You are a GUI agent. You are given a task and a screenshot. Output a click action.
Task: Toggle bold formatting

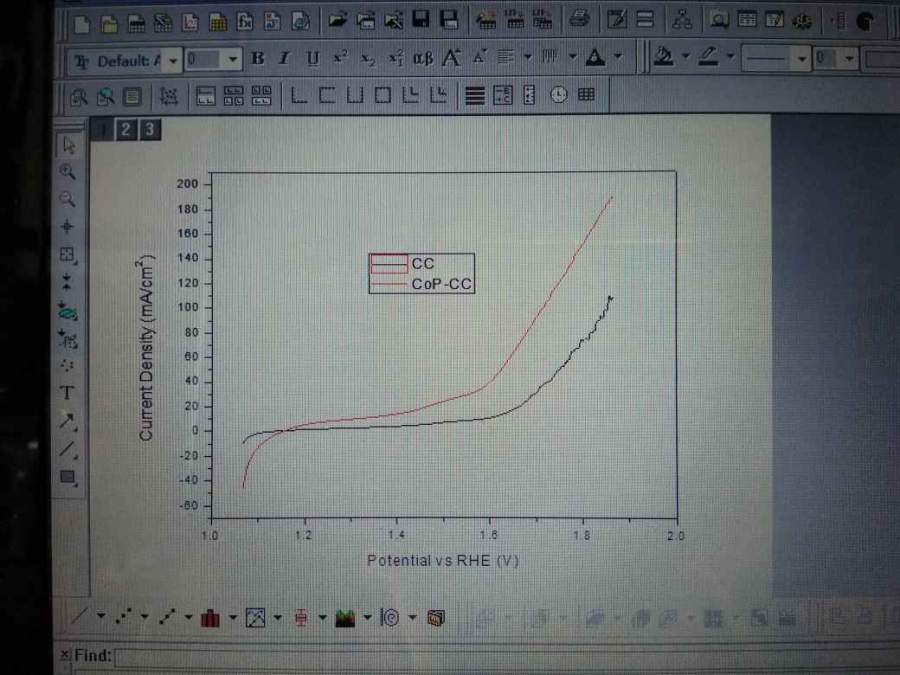pos(258,59)
